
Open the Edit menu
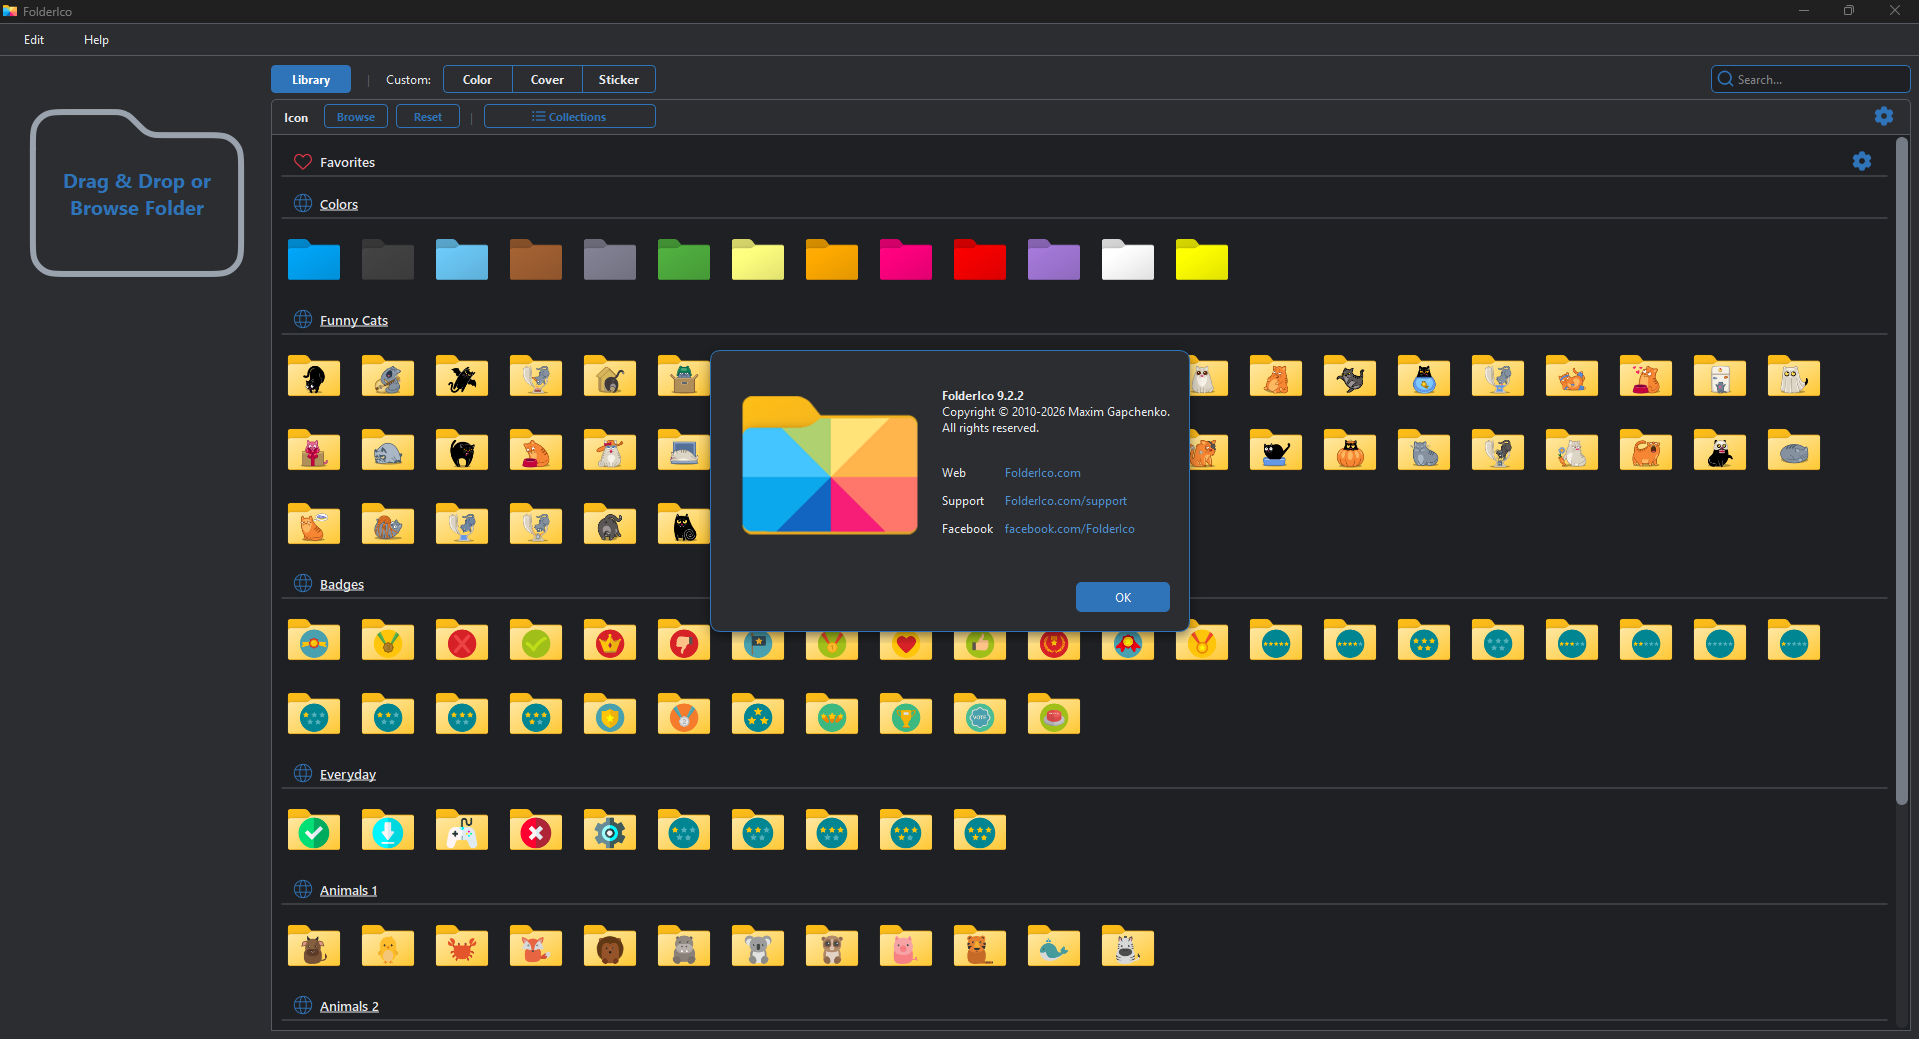tap(34, 40)
